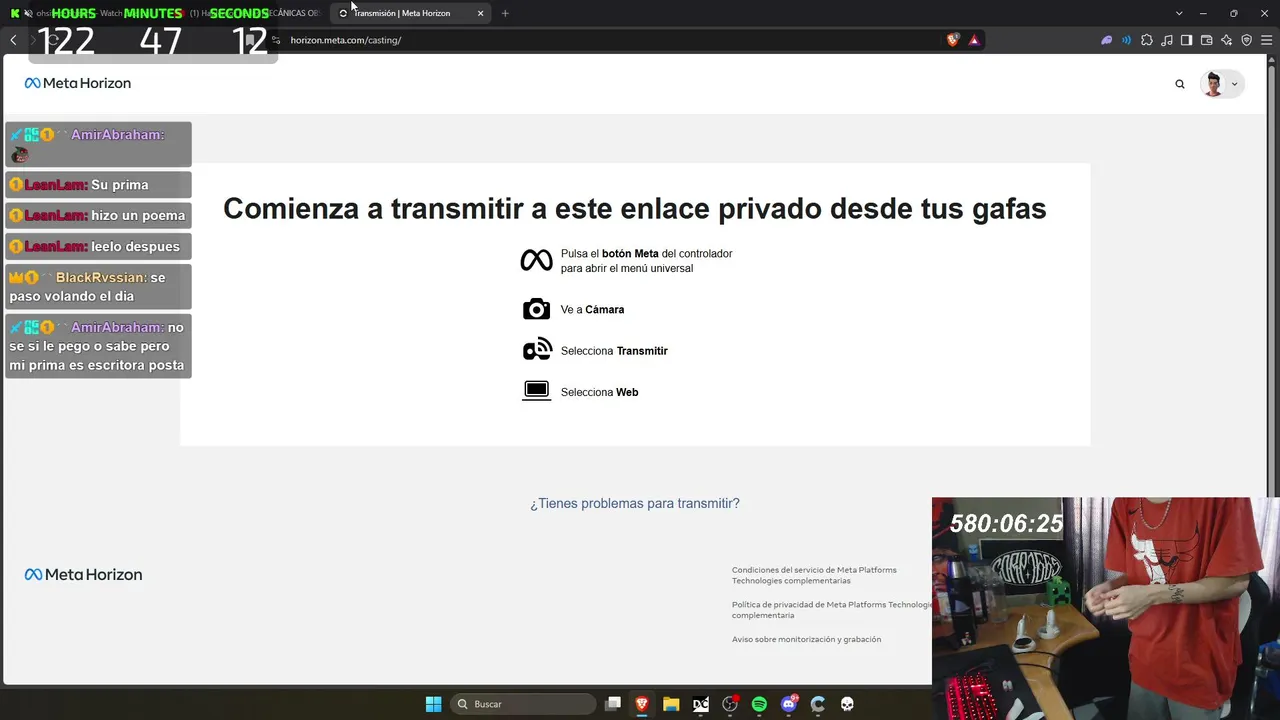Click the taskbar Buscar search box
The image size is (1280, 720).
[523, 704]
